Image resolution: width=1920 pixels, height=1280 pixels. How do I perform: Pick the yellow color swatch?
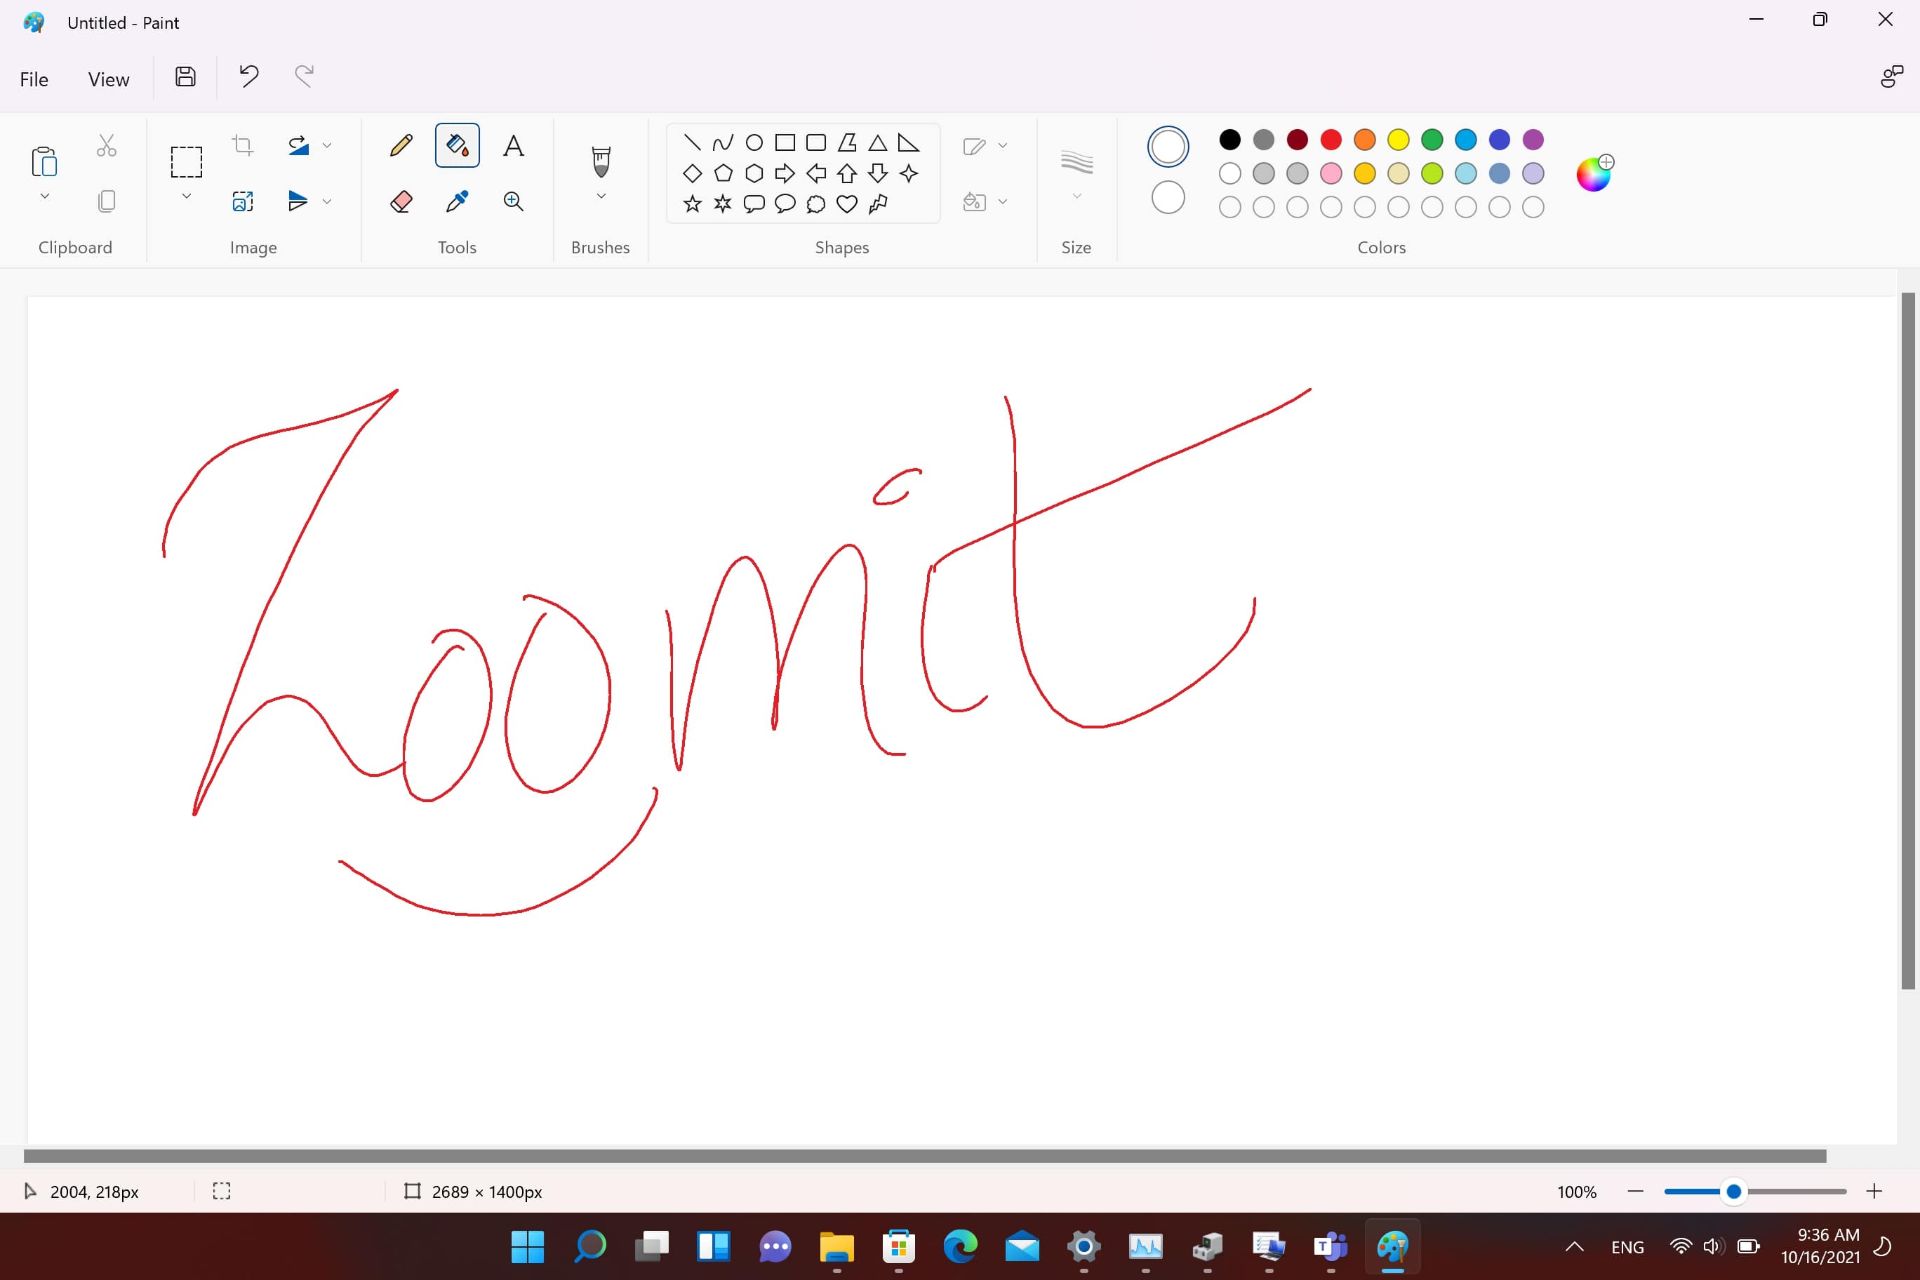(1398, 140)
